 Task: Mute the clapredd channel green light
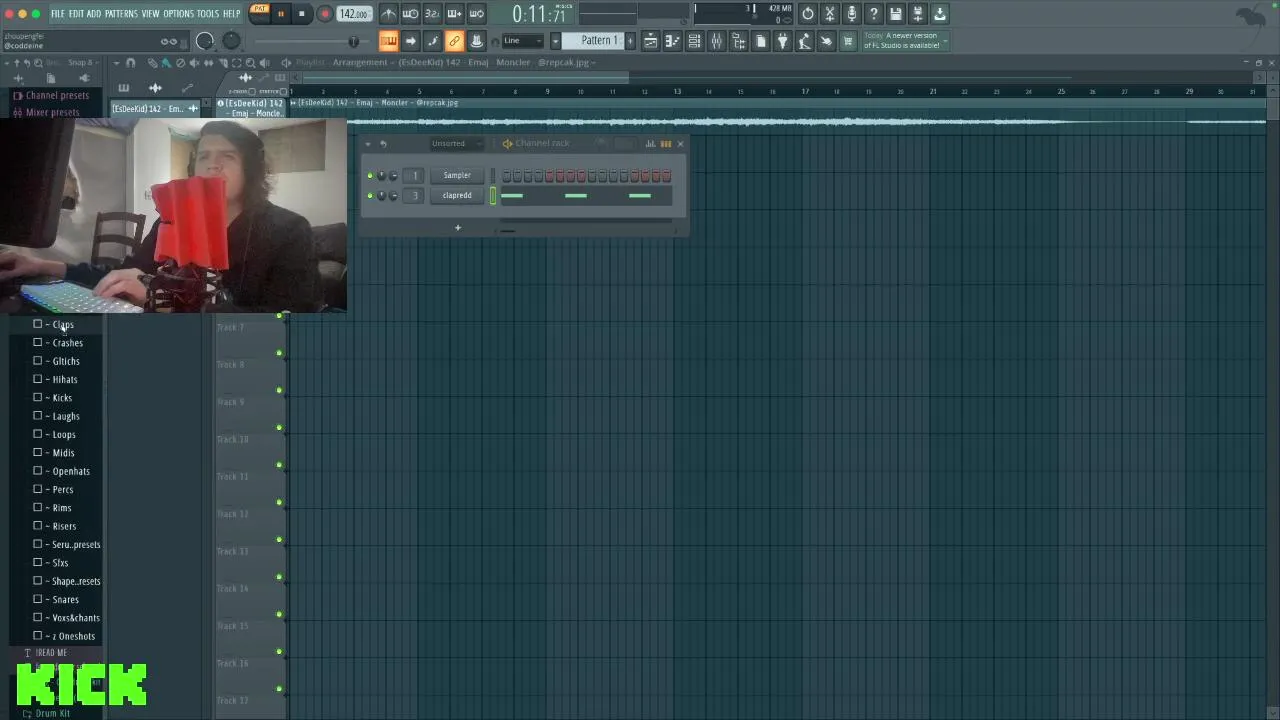pos(370,196)
